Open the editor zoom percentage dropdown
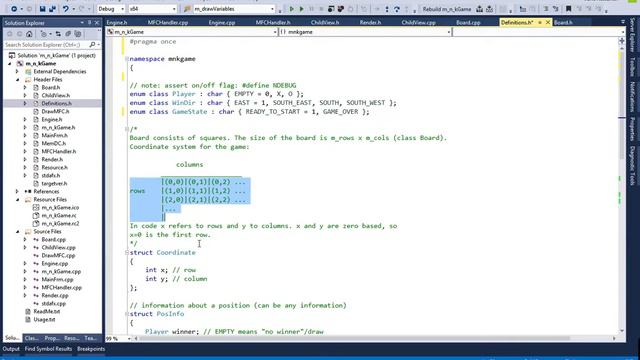The height and width of the screenshot is (360, 640). [129, 338]
